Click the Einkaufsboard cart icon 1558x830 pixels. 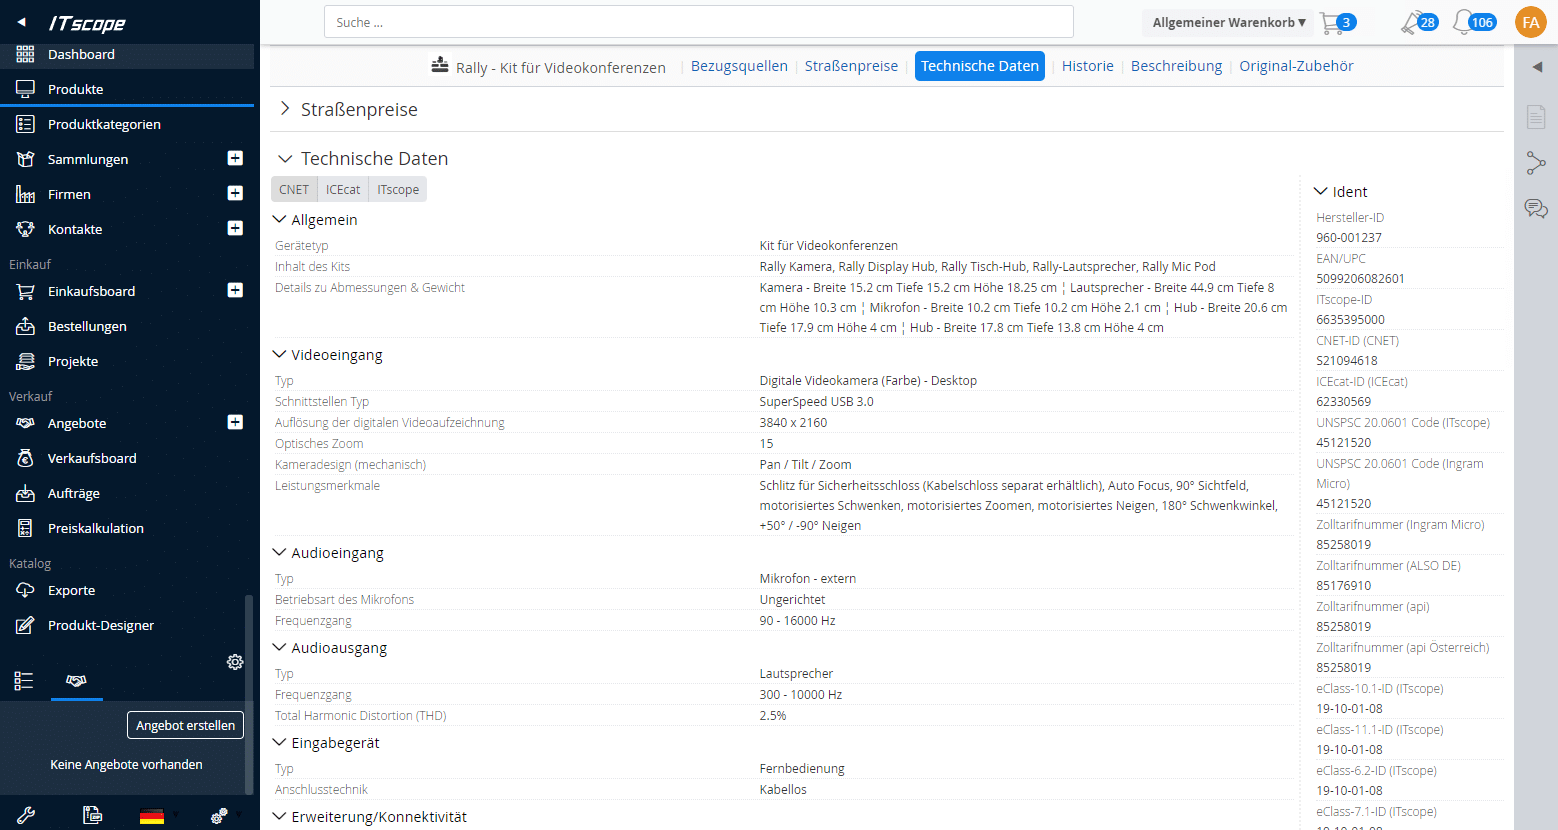click(25, 291)
